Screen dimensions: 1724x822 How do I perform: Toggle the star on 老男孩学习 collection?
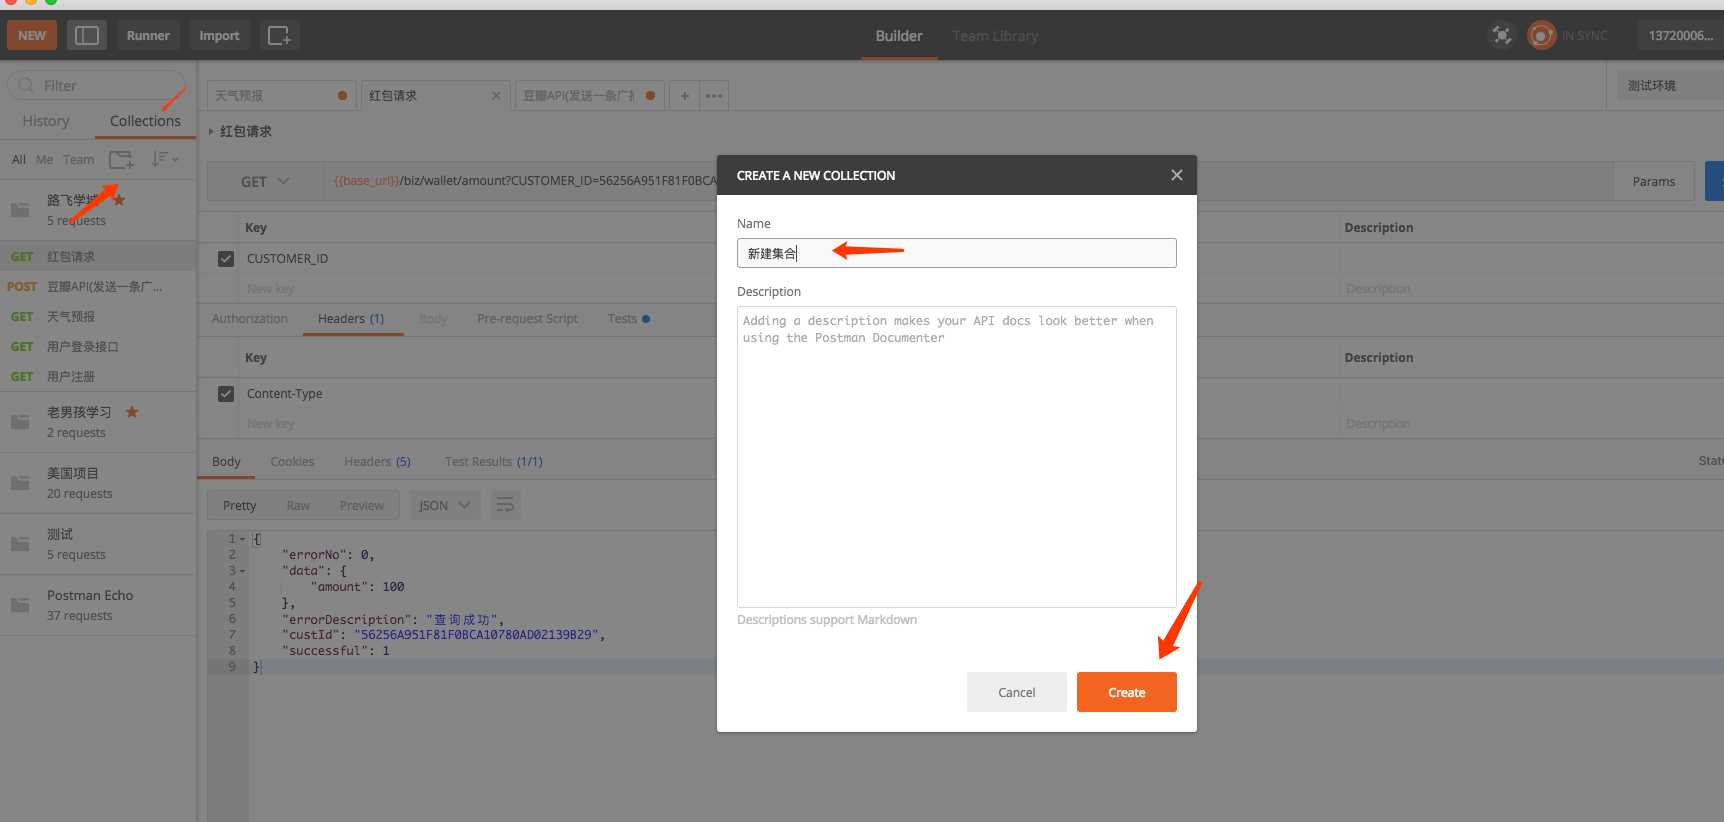tap(132, 412)
